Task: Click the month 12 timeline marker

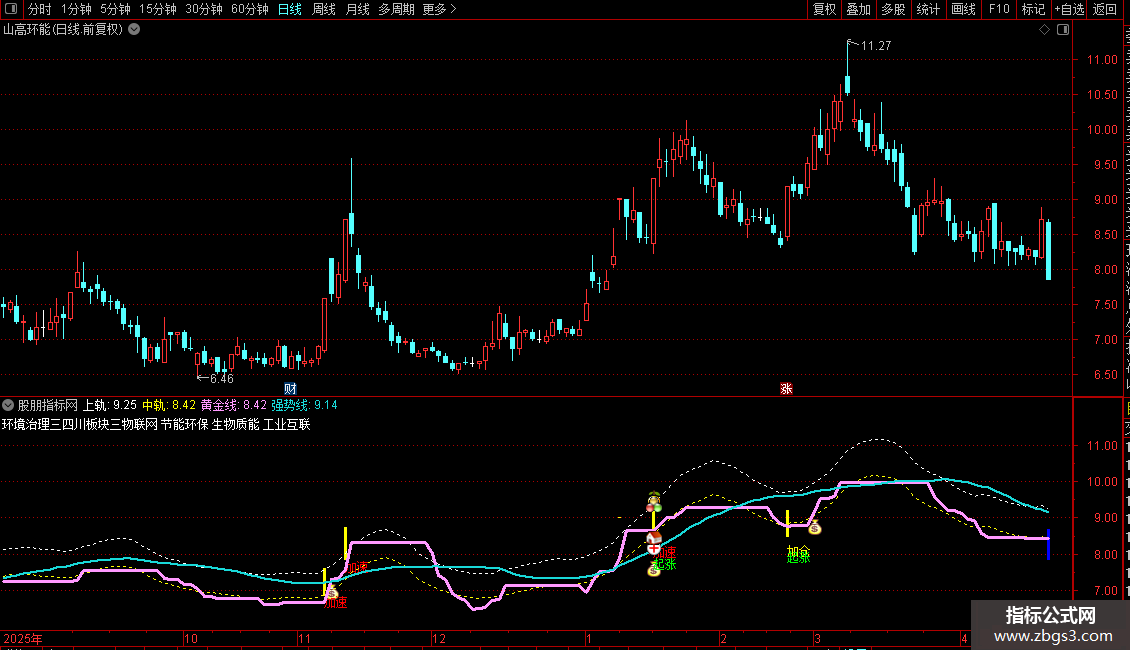Action: (438, 638)
